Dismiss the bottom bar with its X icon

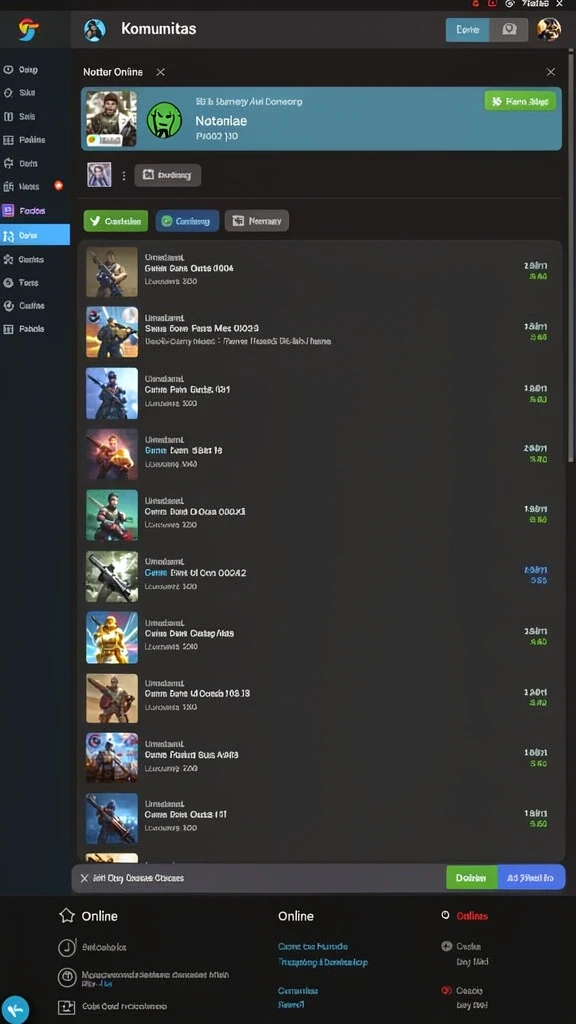84,878
